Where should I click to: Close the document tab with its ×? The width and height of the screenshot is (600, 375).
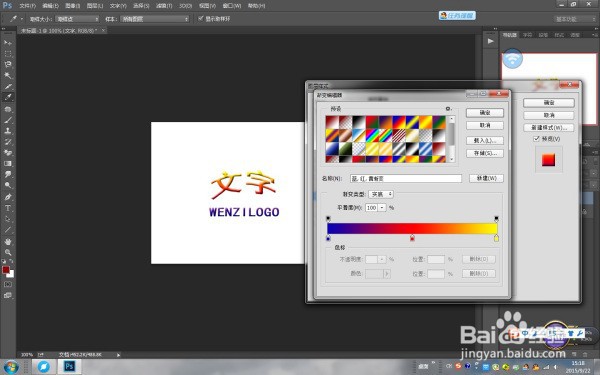(x=103, y=30)
